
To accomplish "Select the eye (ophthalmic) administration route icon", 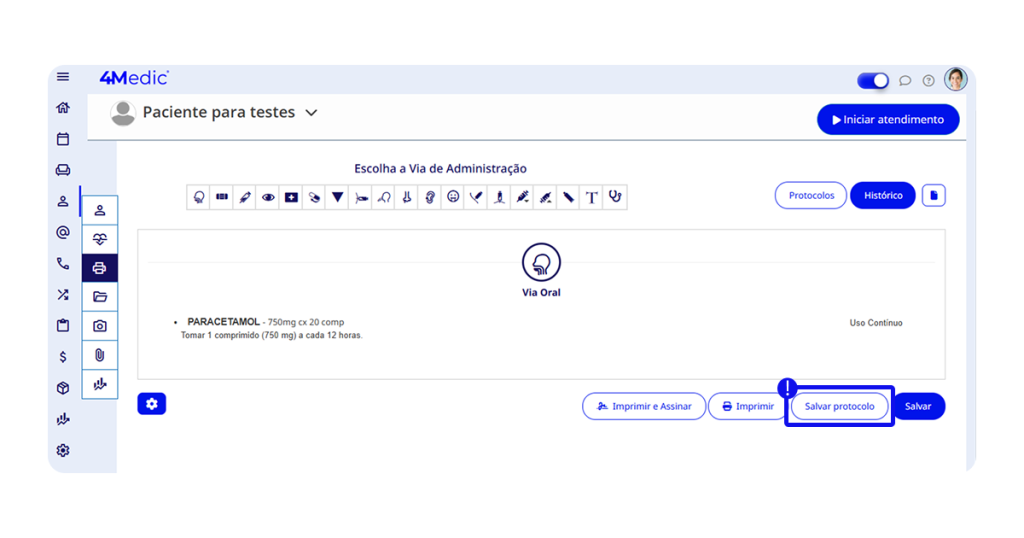I will [268, 197].
